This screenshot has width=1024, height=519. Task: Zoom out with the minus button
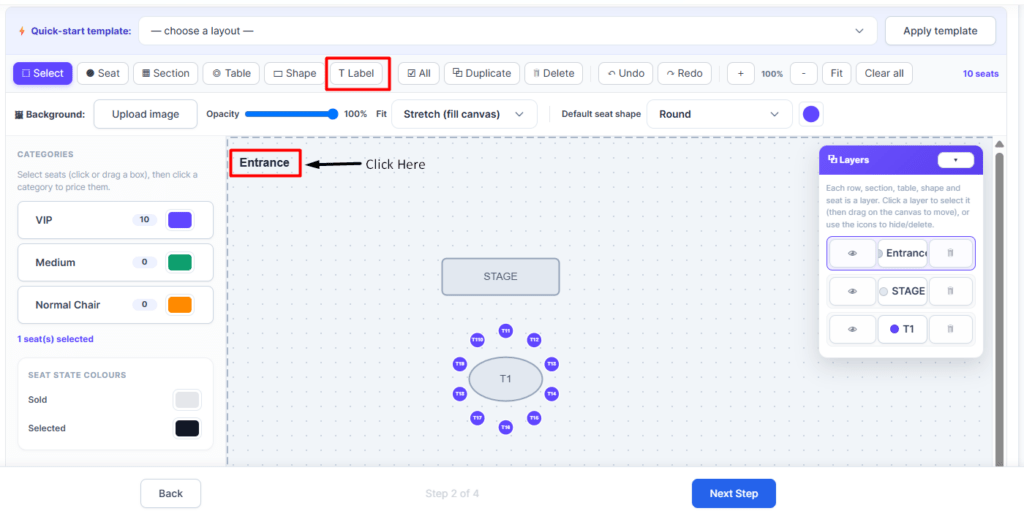pos(804,74)
